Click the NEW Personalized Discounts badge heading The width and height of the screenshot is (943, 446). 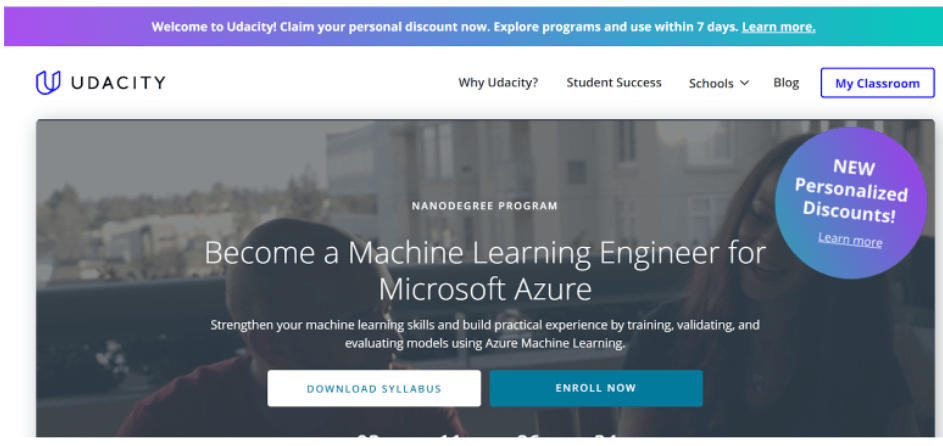coord(852,190)
